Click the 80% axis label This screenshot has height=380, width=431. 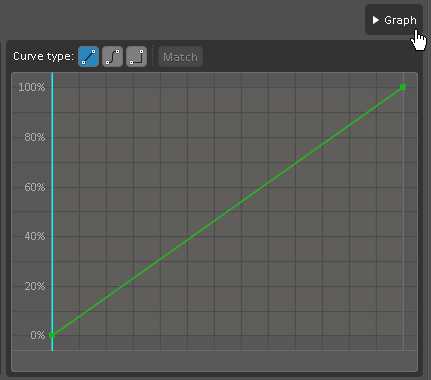point(35,137)
